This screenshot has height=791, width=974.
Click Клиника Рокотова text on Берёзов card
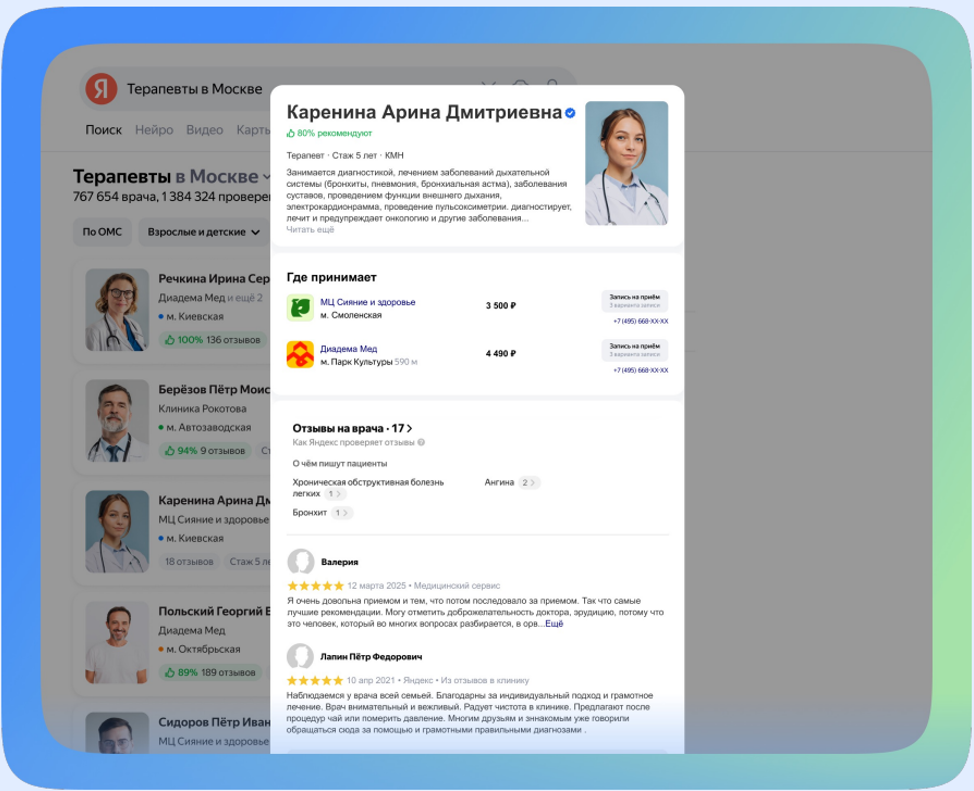click(x=202, y=409)
